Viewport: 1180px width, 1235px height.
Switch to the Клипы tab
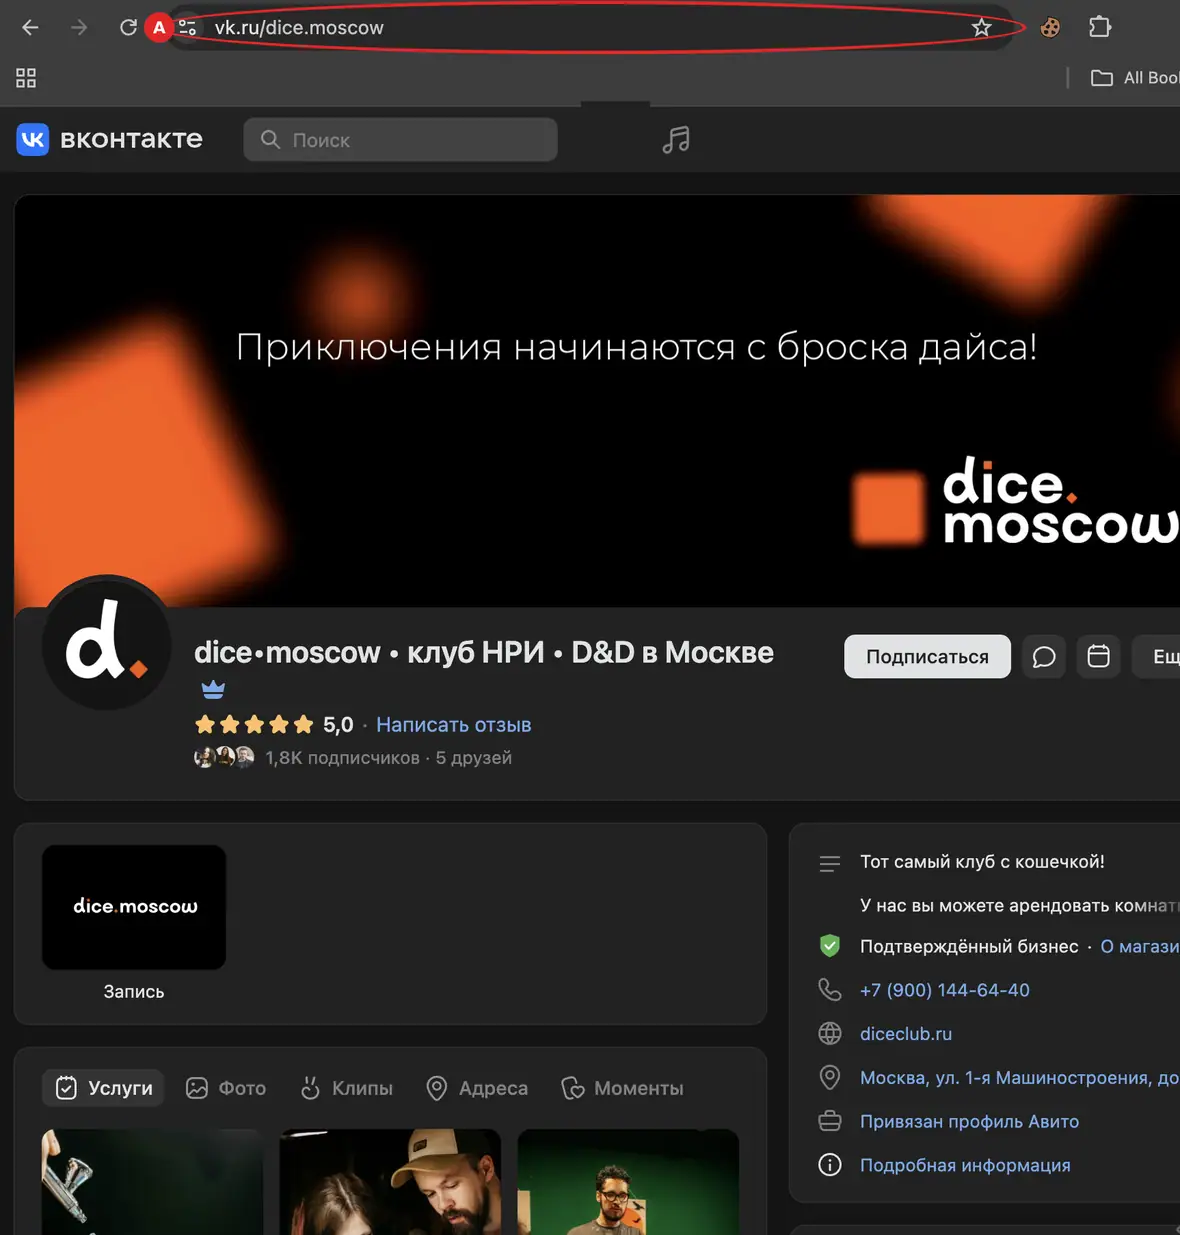point(347,1088)
